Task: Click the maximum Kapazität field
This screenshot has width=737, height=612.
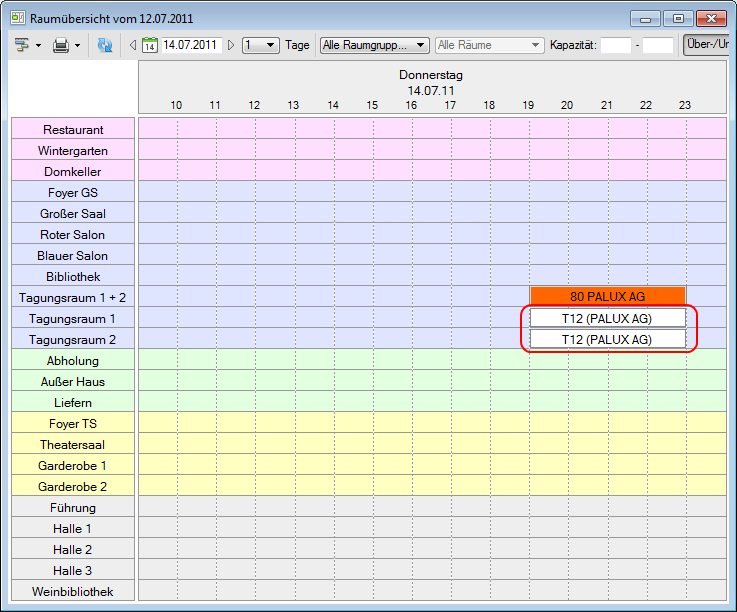Action: [x=658, y=45]
